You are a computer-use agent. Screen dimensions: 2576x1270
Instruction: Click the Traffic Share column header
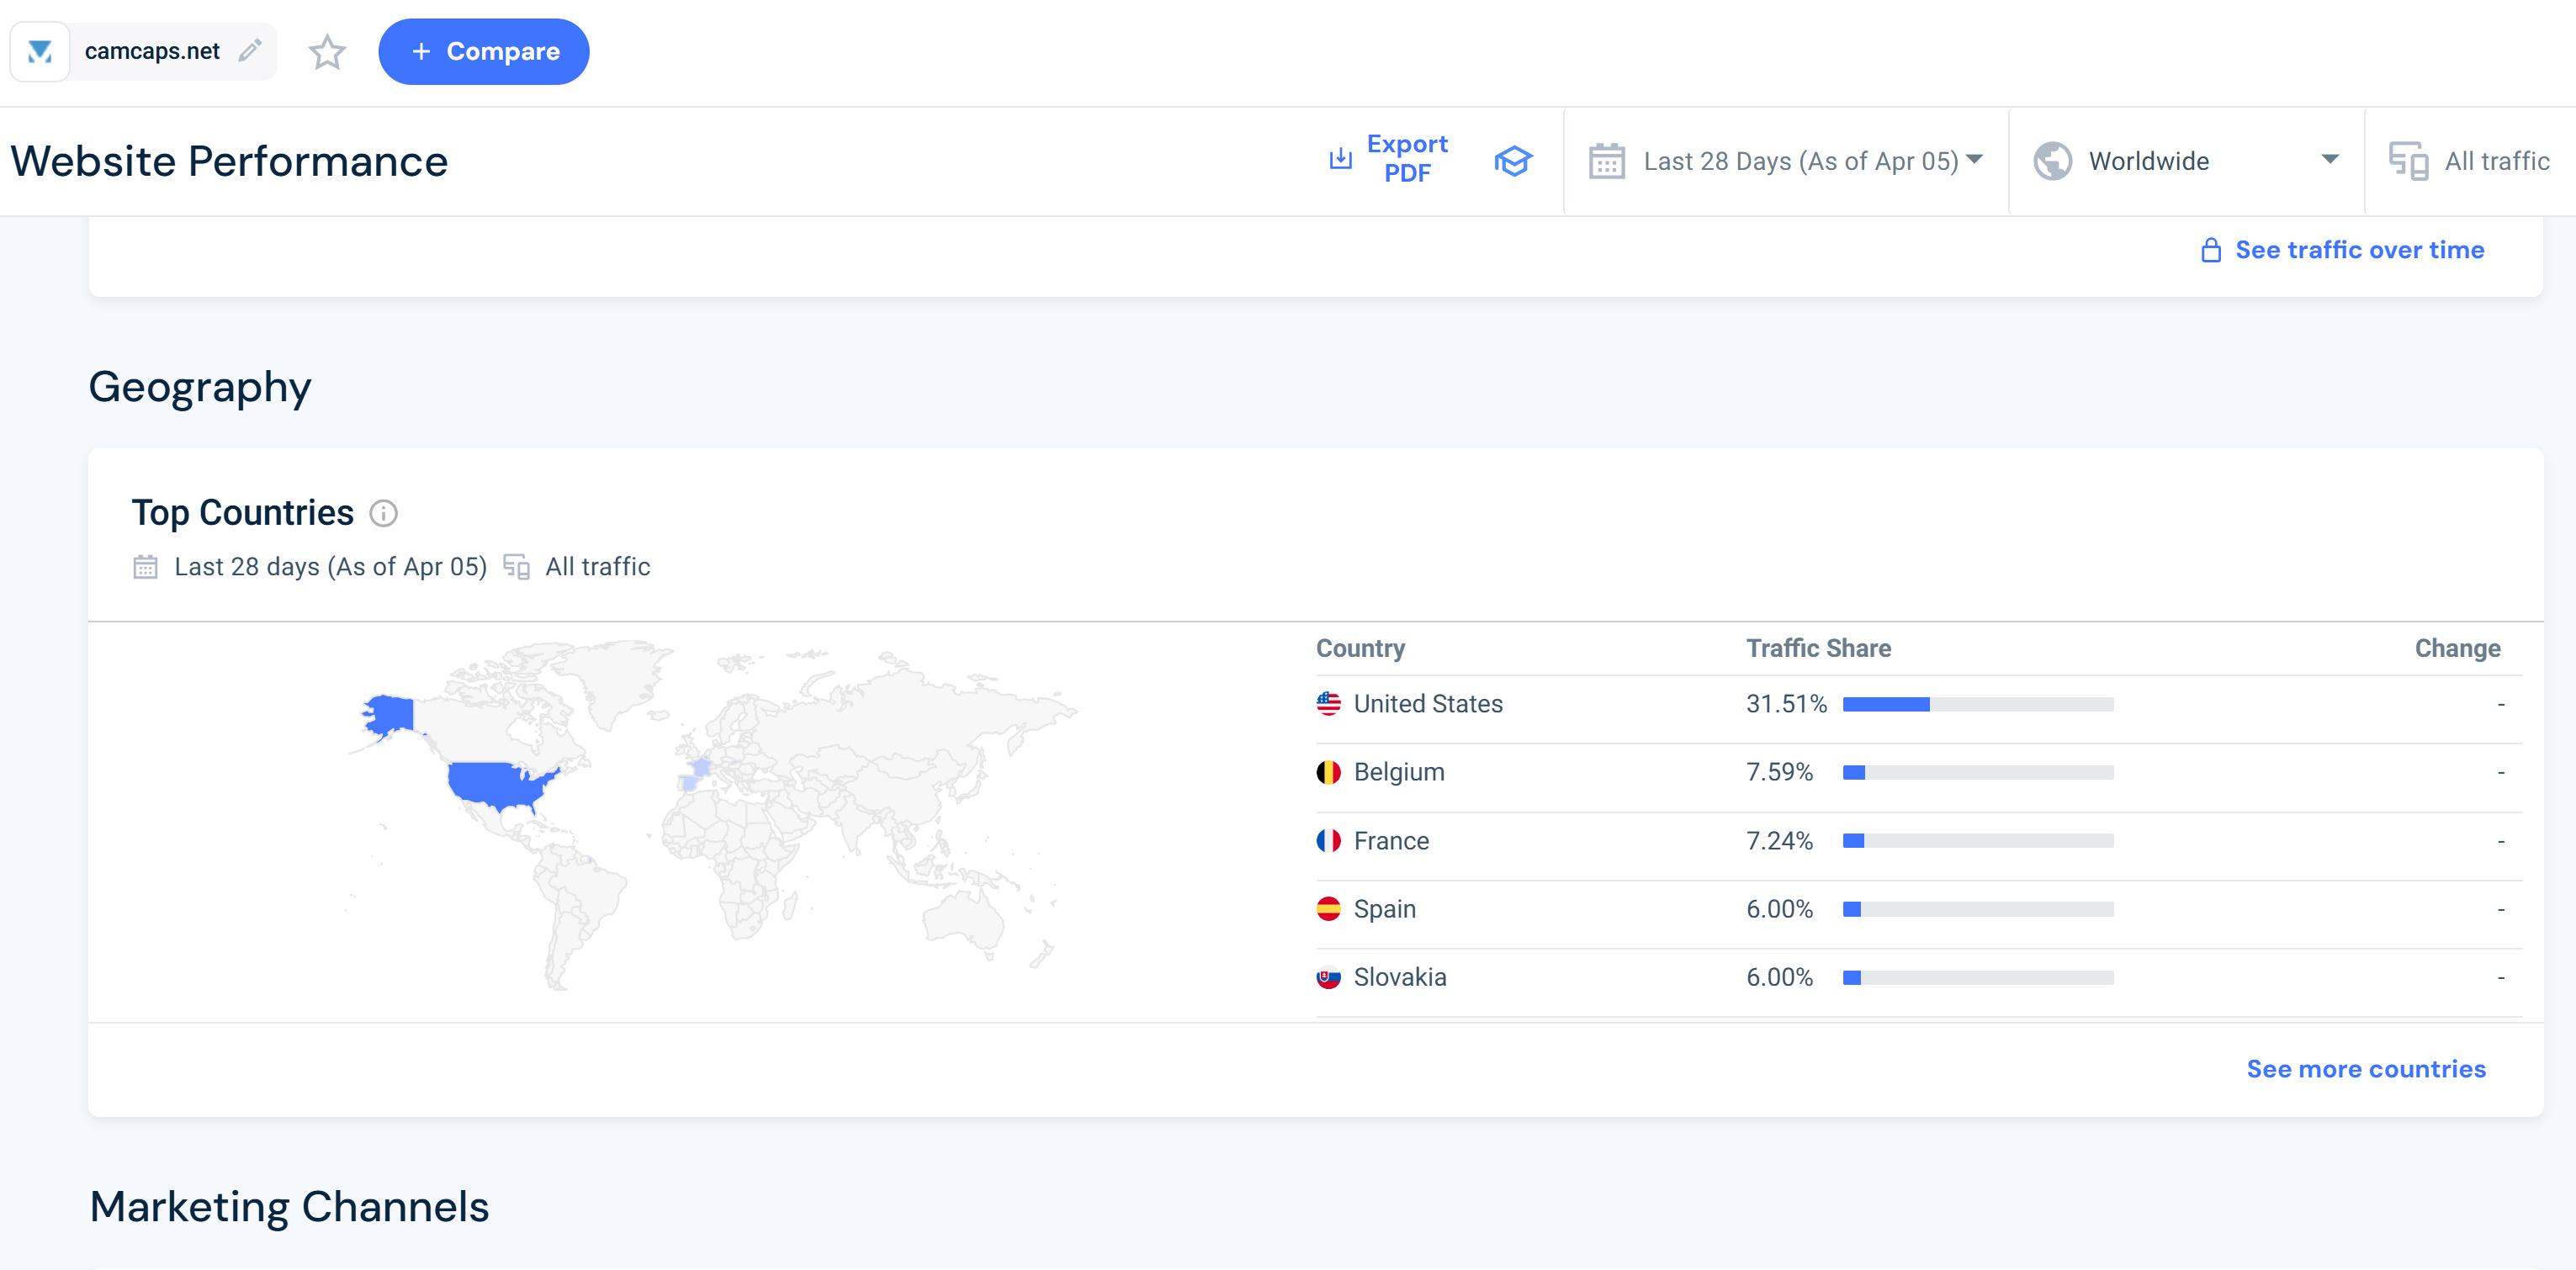pyautogui.click(x=1818, y=648)
